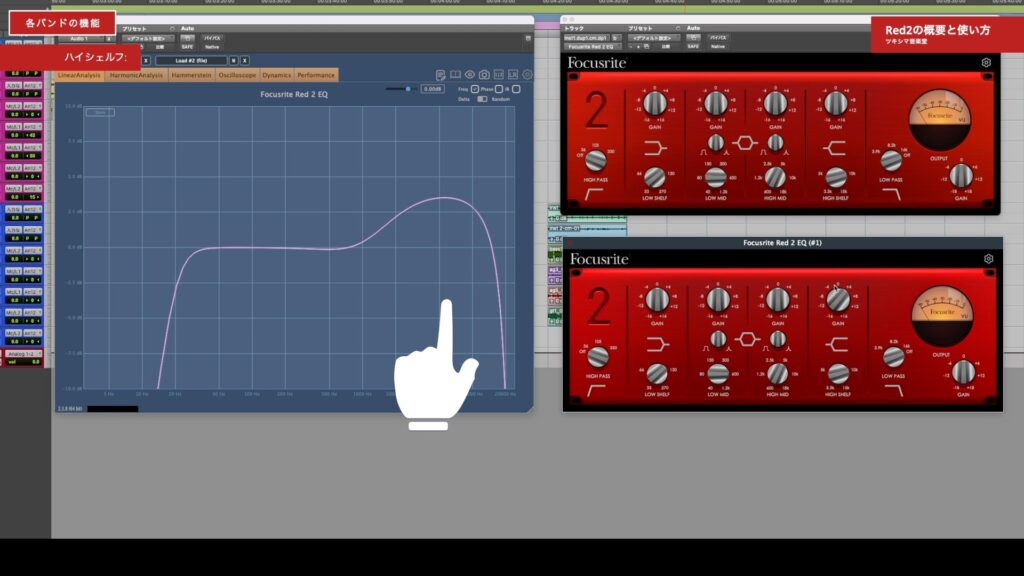
Task: Click Native in the upper Focusrite window header
Action: tap(718, 46)
